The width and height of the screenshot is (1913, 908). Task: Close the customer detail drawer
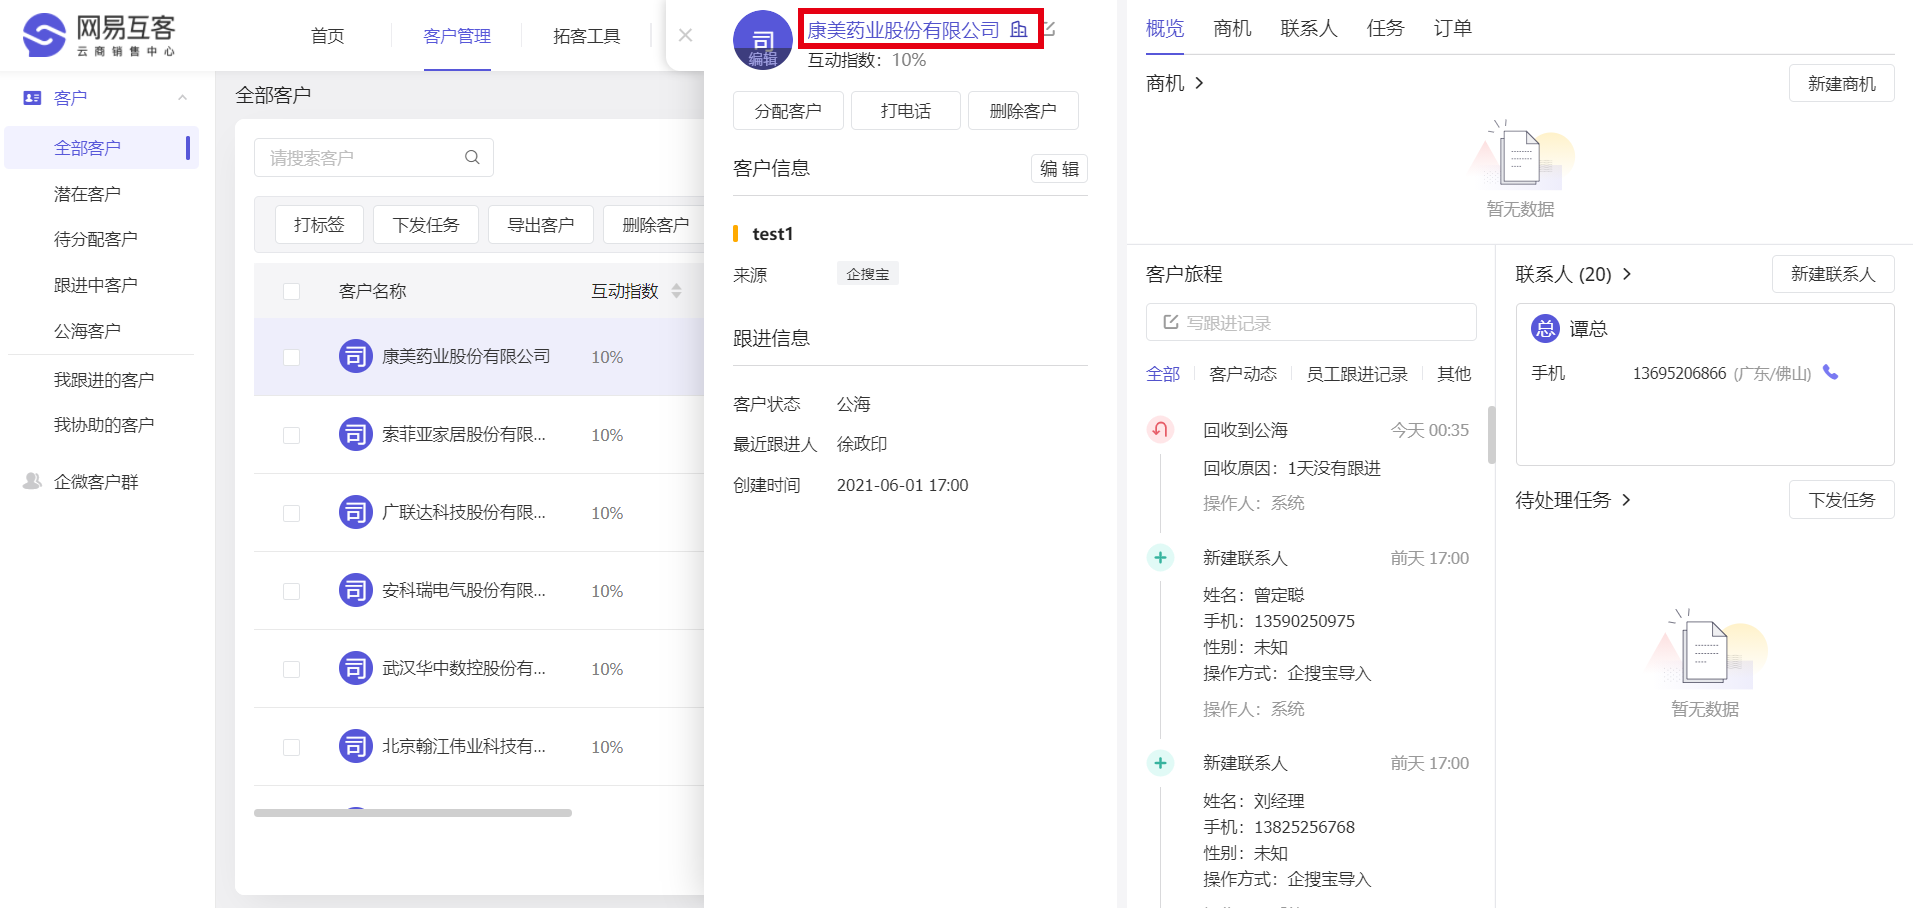[685, 35]
